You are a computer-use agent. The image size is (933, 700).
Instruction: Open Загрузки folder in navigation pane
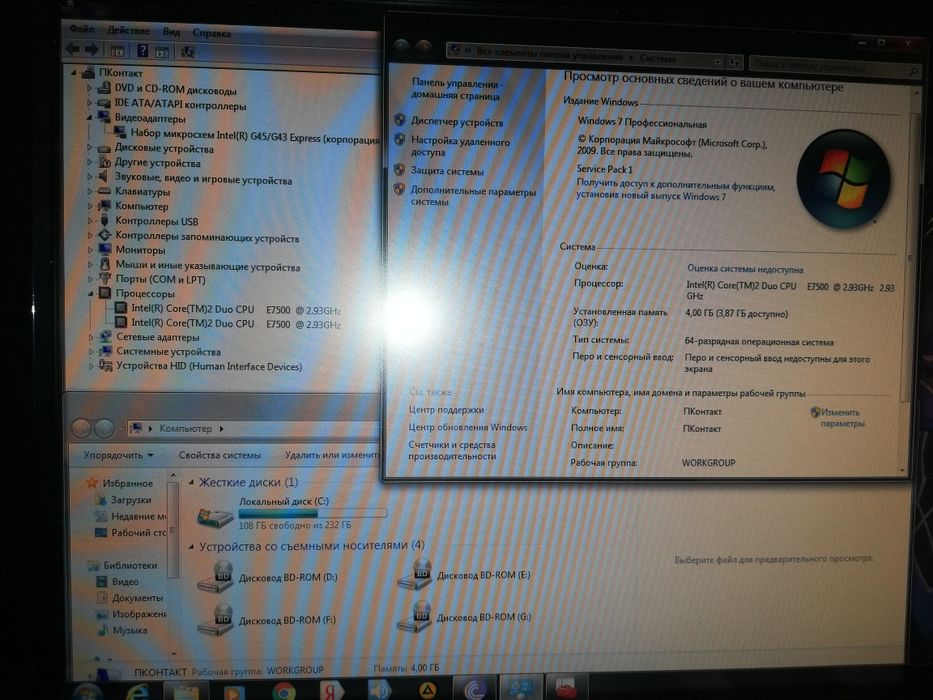tap(131, 499)
